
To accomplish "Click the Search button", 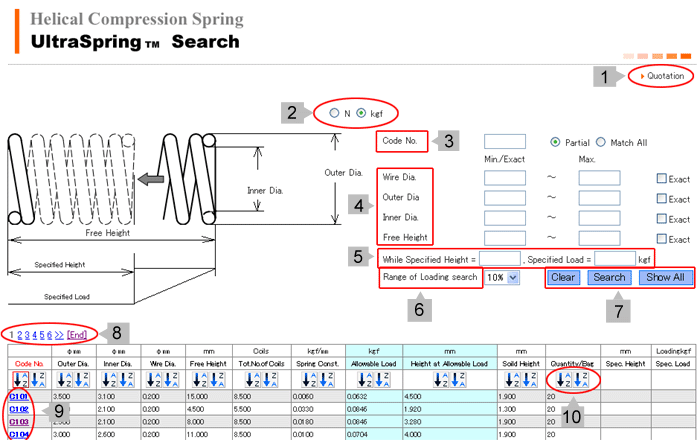I will 609,278.
